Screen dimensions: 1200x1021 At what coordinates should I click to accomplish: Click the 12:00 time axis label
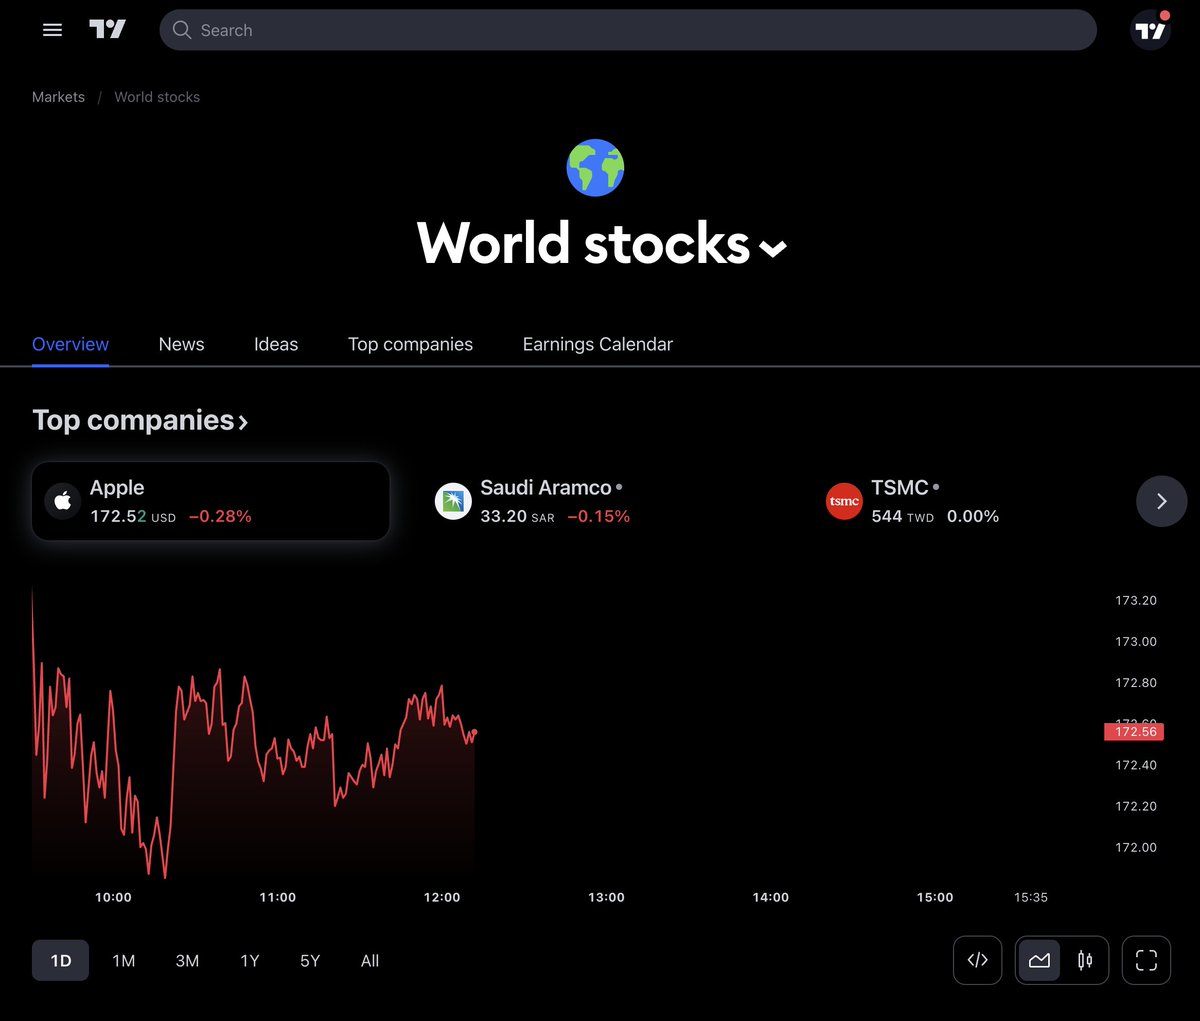coord(442,897)
